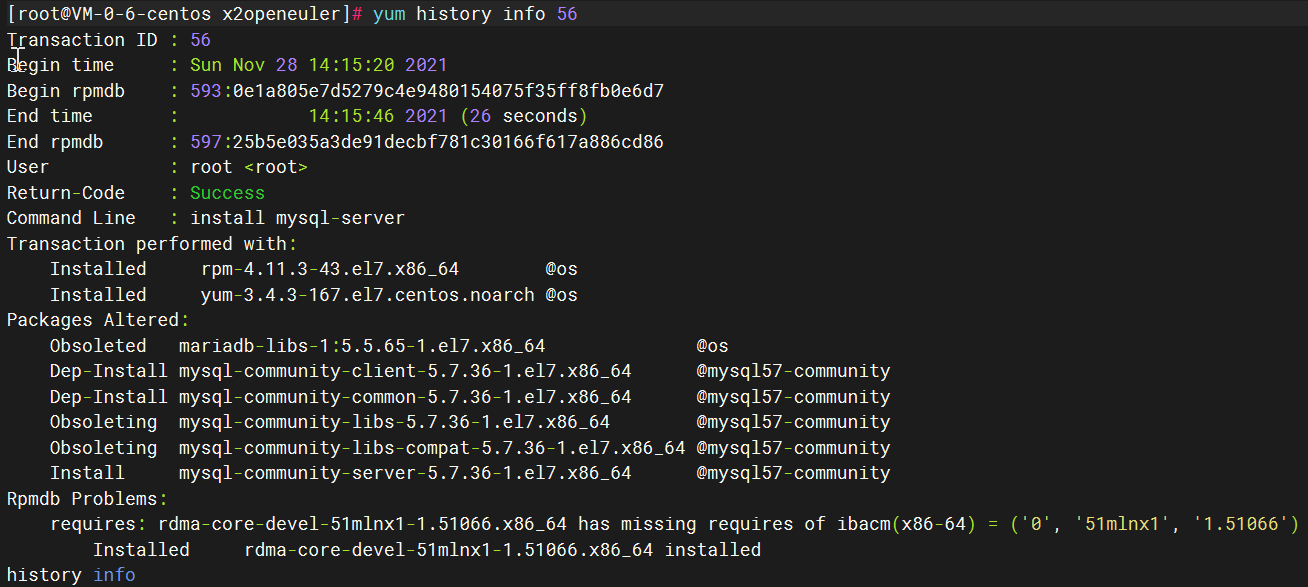
Task: Click the yum history info 56 command
Action: [x=474, y=14]
